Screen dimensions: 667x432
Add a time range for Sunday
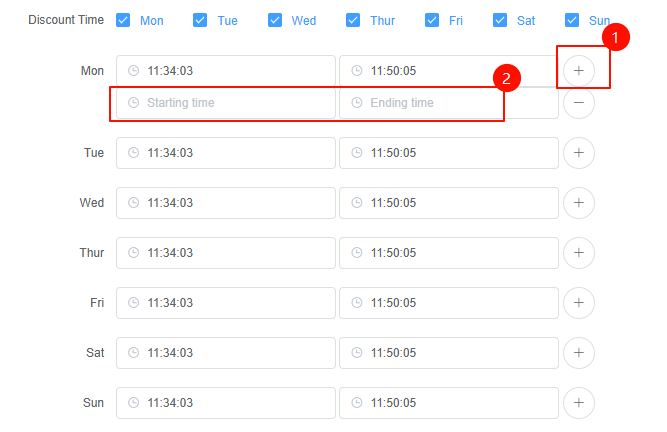[x=579, y=403]
